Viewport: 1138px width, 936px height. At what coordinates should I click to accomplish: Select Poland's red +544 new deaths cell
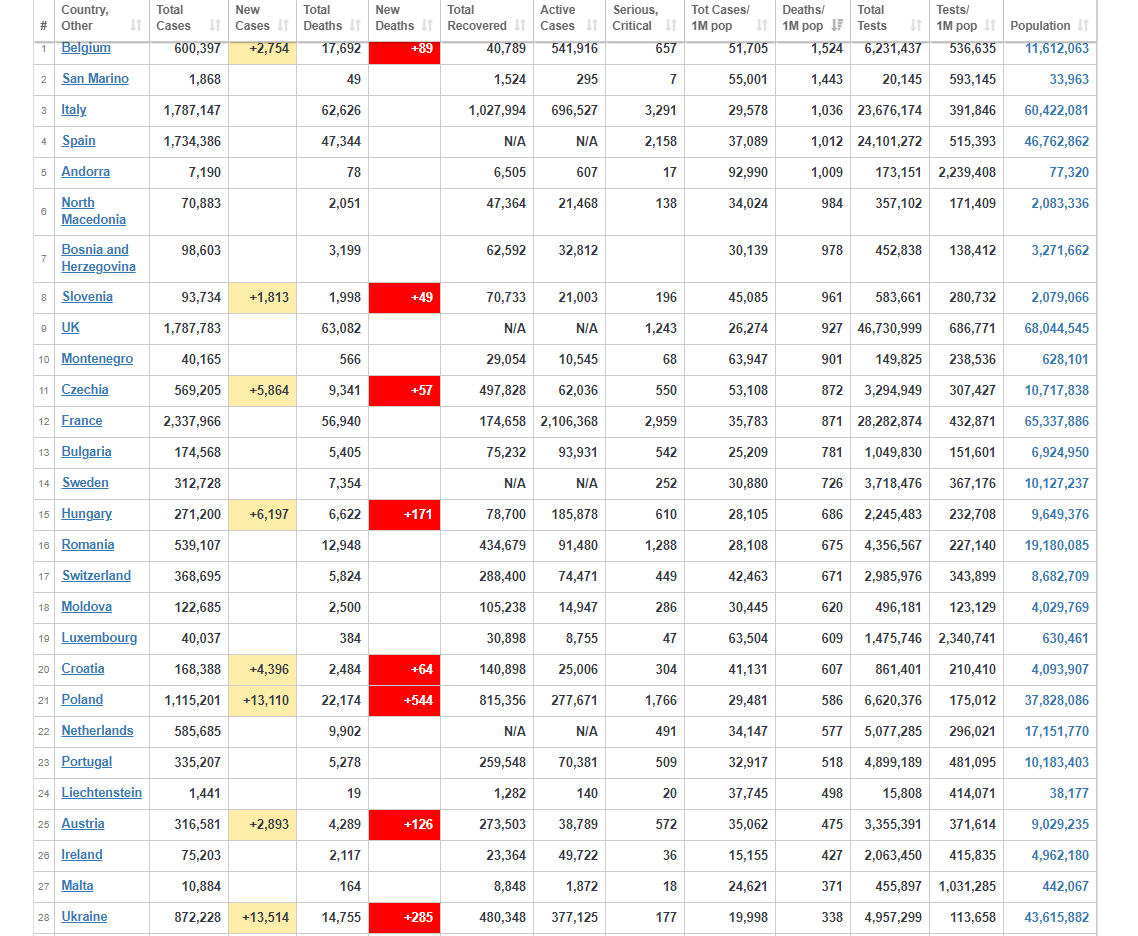(x=404, y=700)
